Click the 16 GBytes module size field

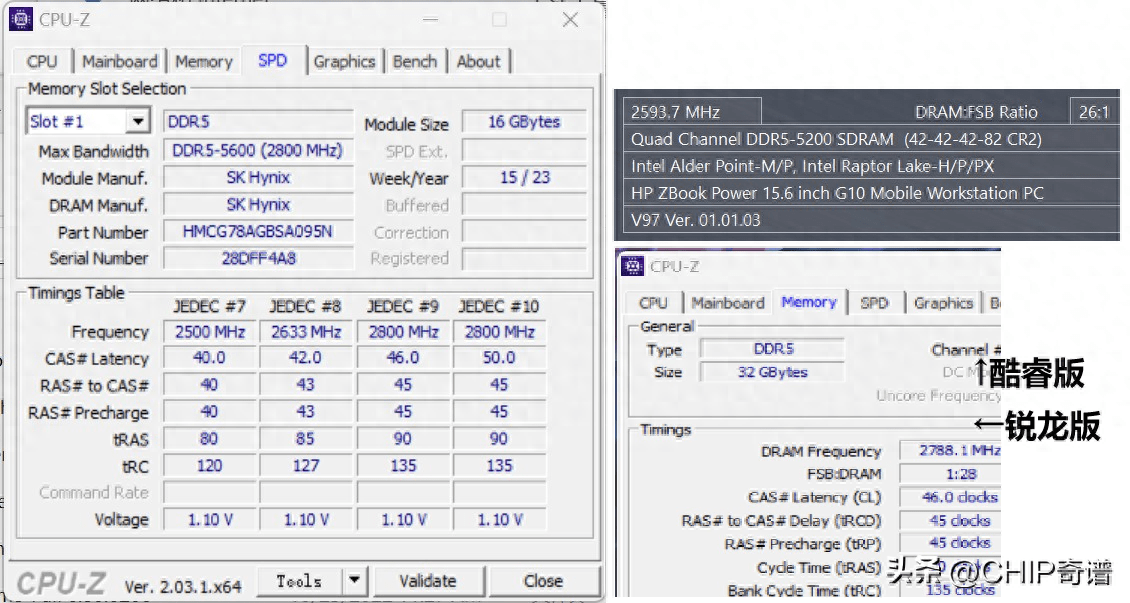click(524, 122)
